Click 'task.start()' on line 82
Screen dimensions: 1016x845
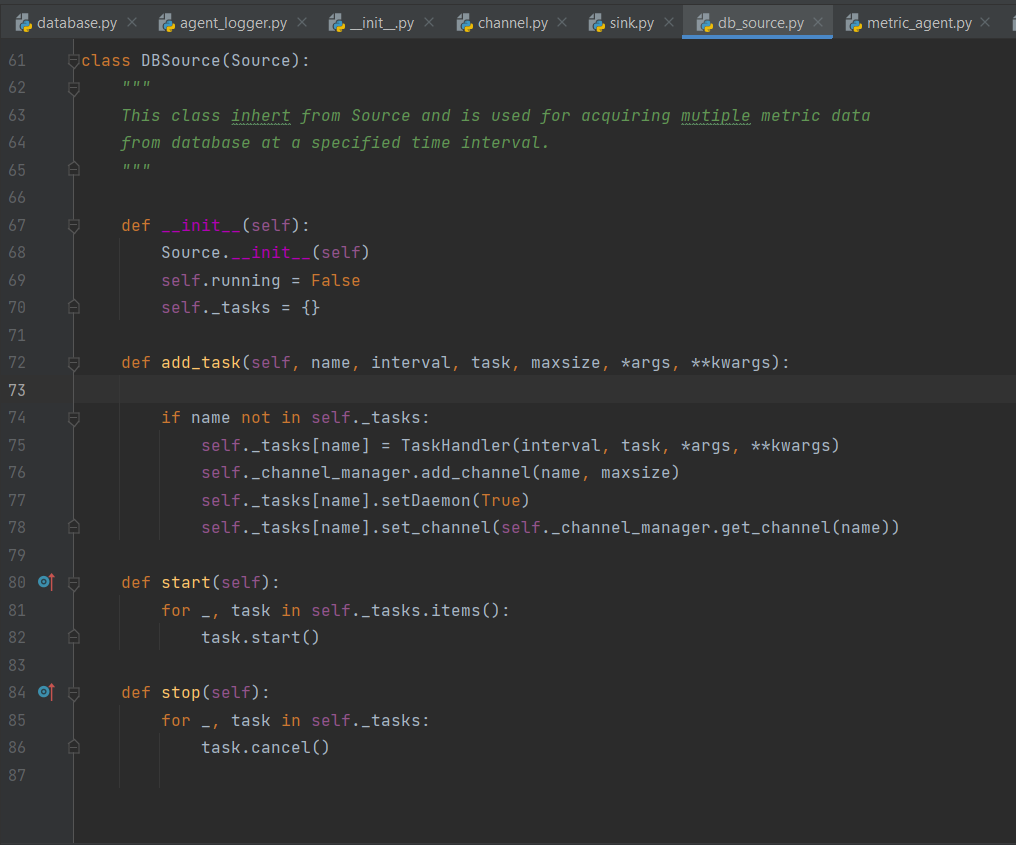[260, 638]
